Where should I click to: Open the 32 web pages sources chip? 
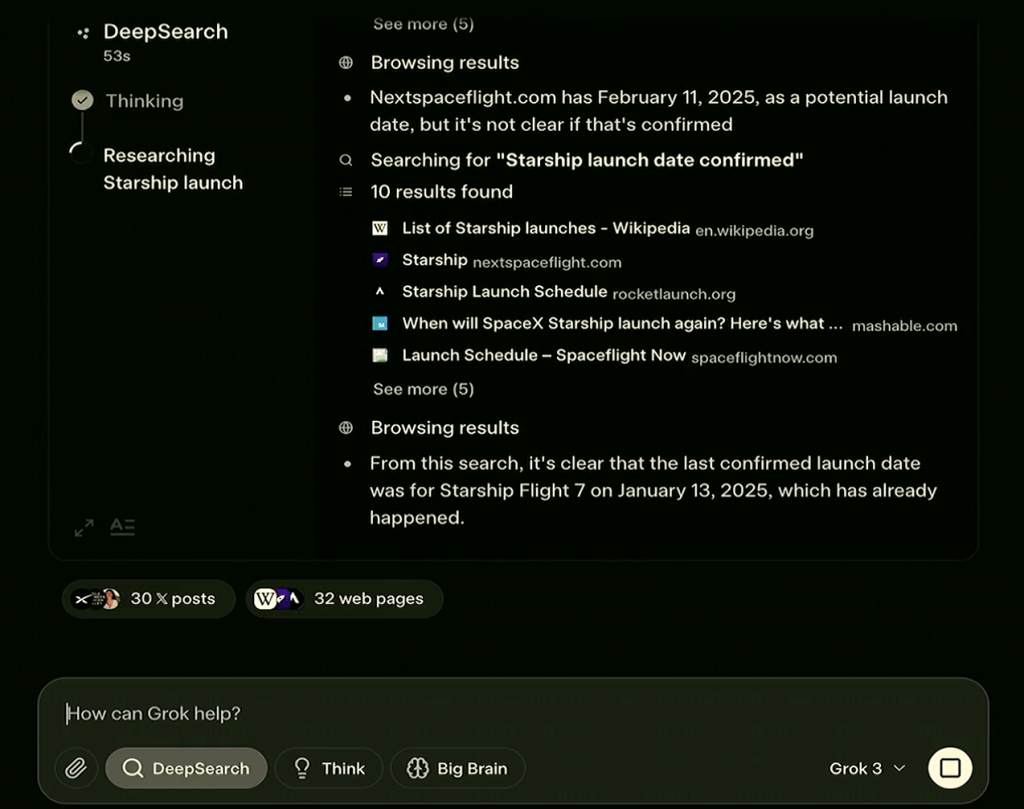[344, 599]
